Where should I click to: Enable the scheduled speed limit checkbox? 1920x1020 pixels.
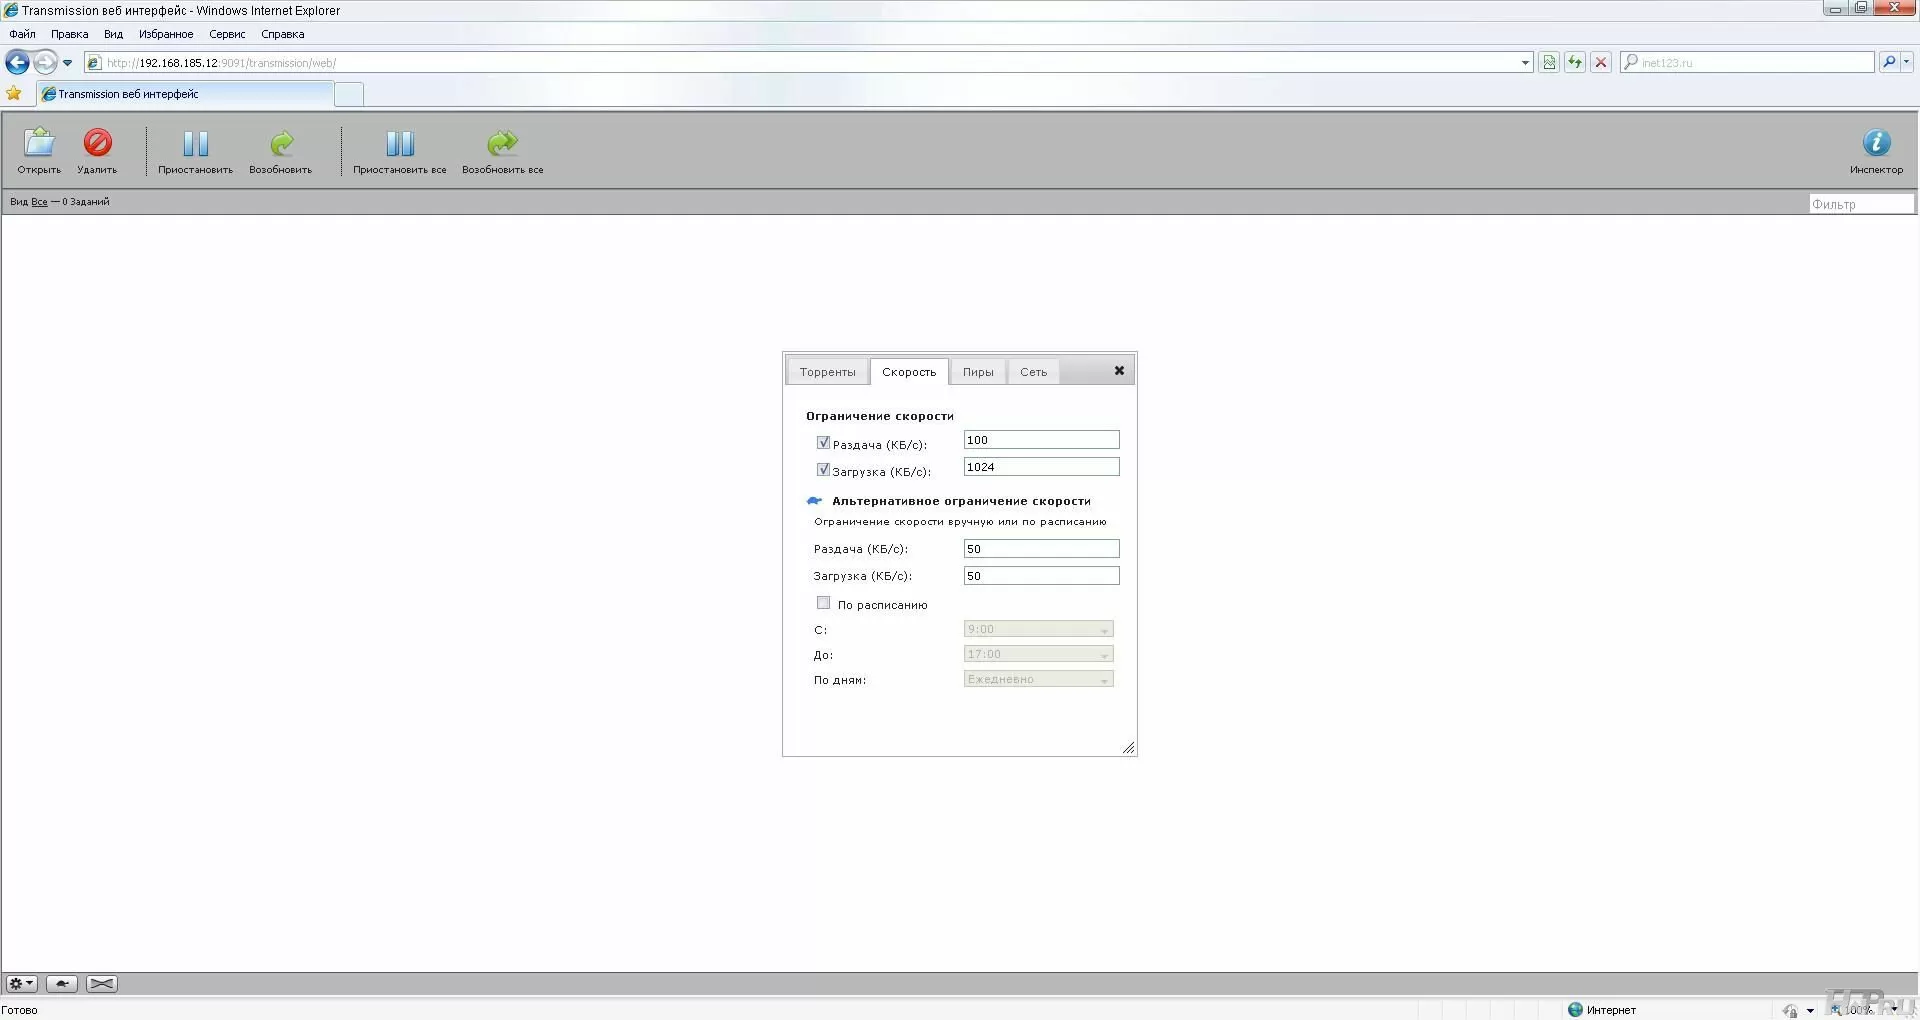[x=823, y=603]
